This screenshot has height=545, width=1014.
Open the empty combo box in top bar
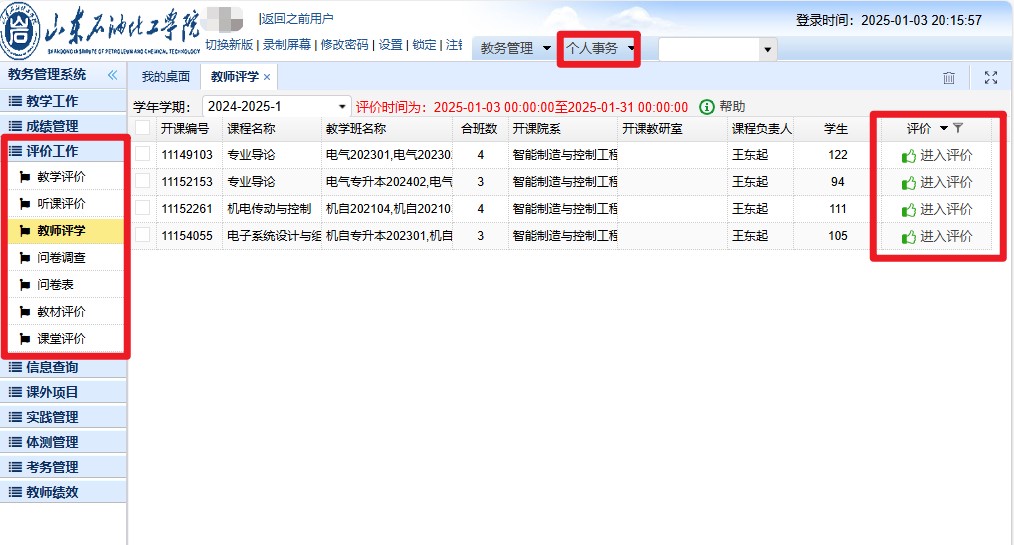[x=768, y=49]
